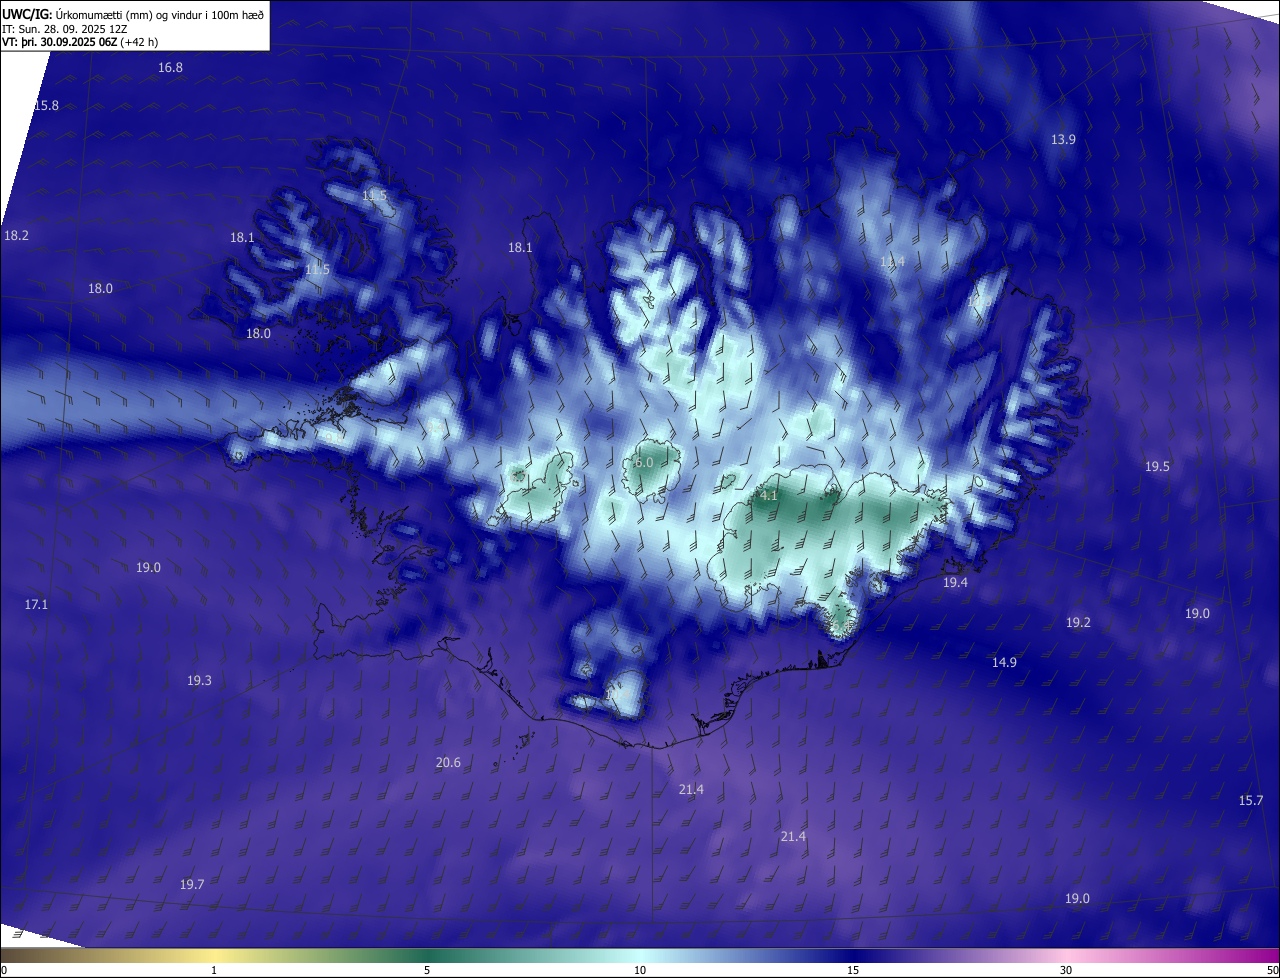The height and width of the screenshot is (978, 1280).
Task: Click the '50' label on the color scale
Action: [1272, 970]
